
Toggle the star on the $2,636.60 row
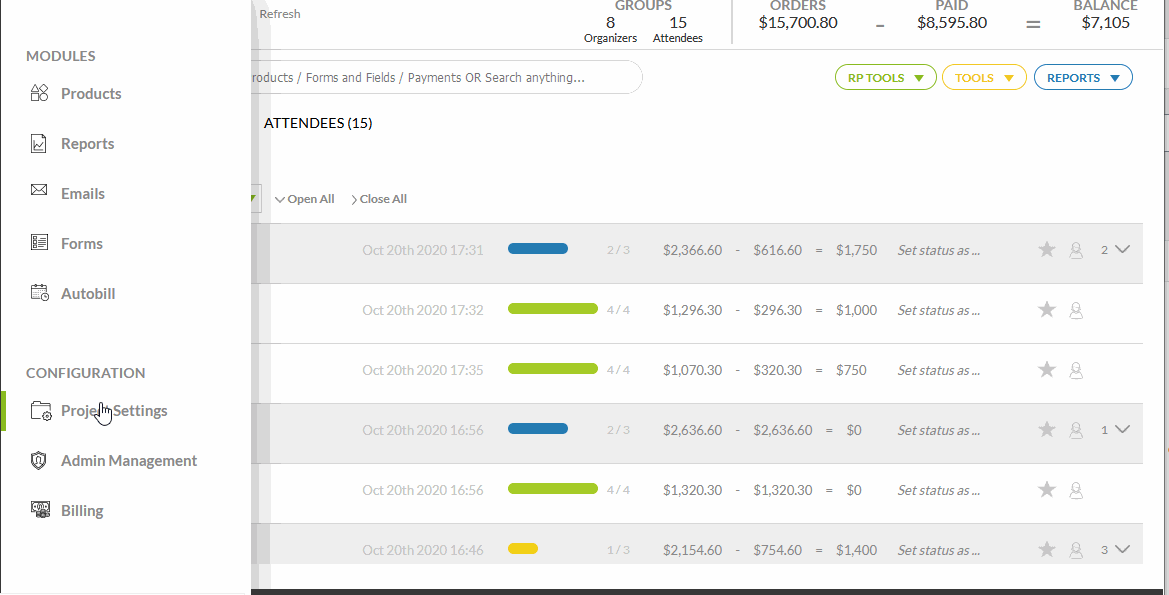[1047, 430]
